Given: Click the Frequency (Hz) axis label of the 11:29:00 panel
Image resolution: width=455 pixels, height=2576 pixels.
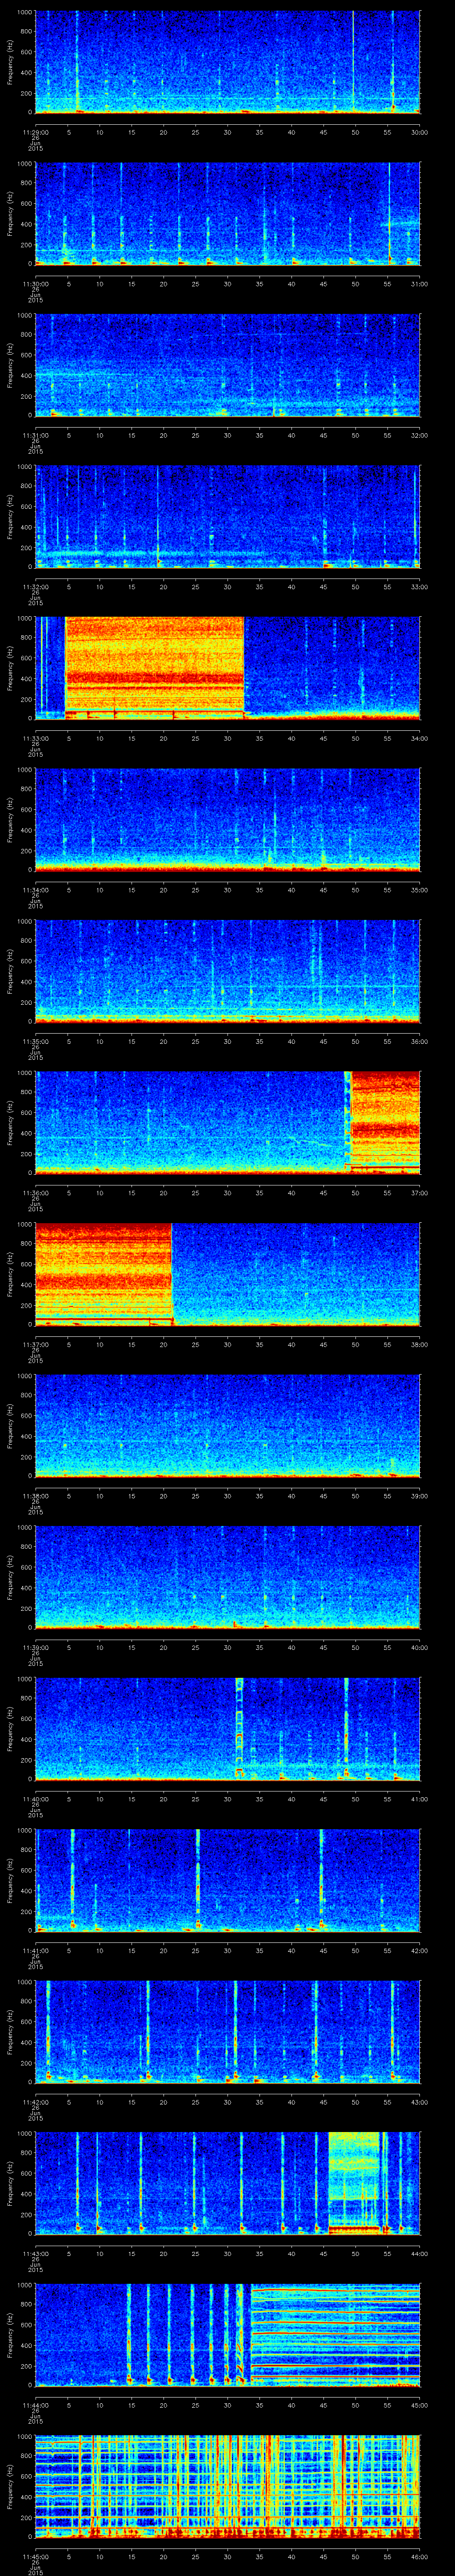Looking at the screenshot, I should (10, 62).
